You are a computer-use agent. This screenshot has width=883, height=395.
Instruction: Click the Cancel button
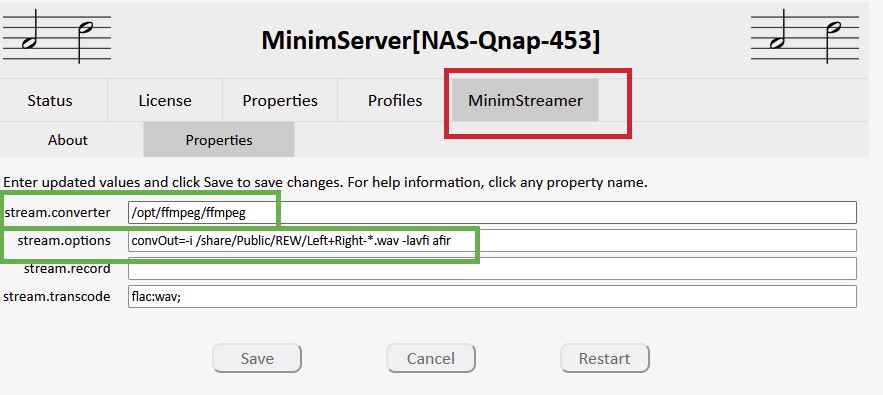[x=431, y=358]
